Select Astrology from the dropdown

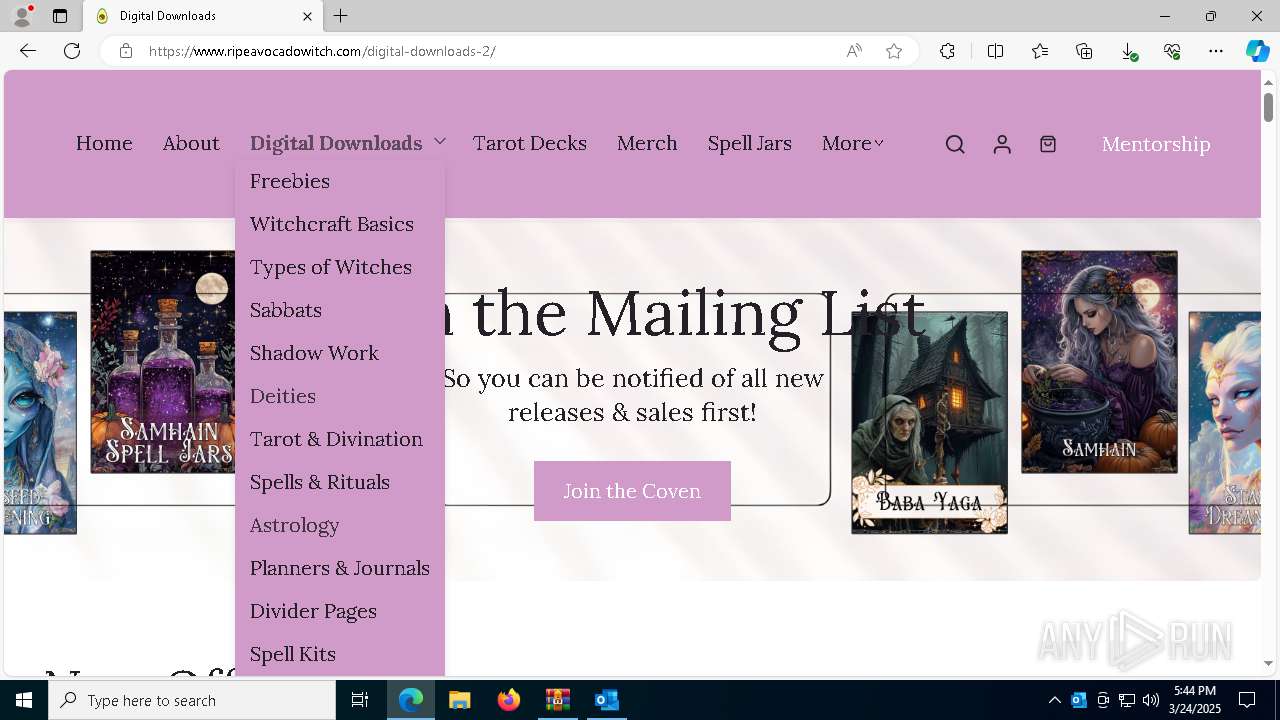295,525
